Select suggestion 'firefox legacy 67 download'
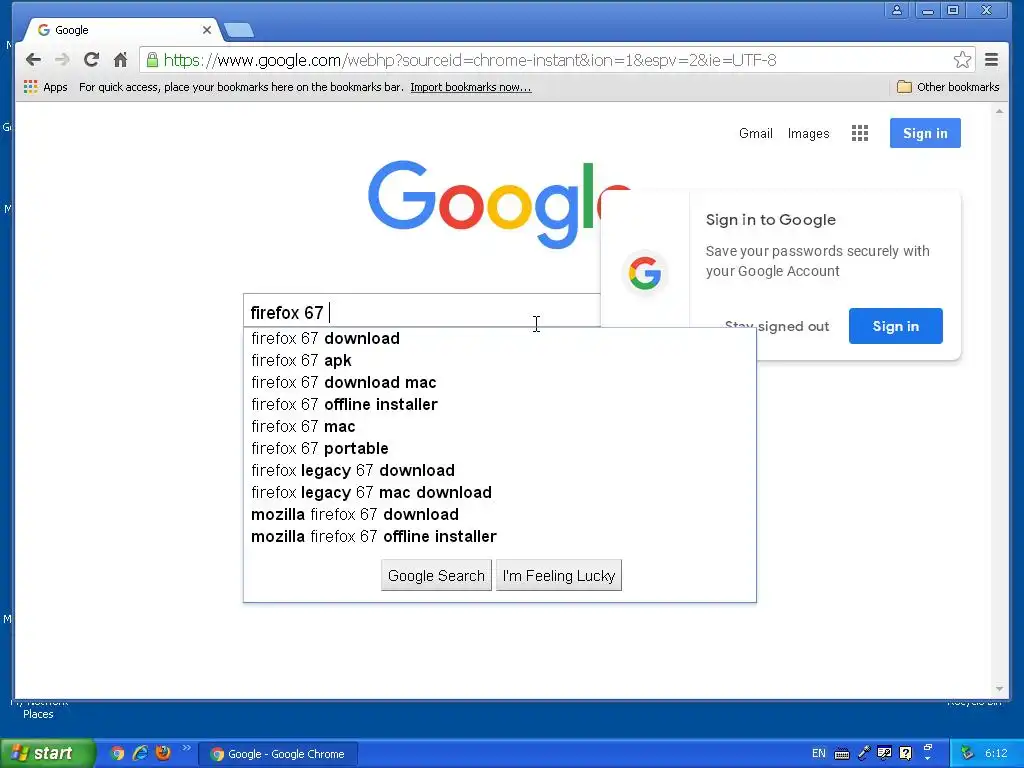The height and width of the screenshot is (768, 1024). [x=500, y=470]
